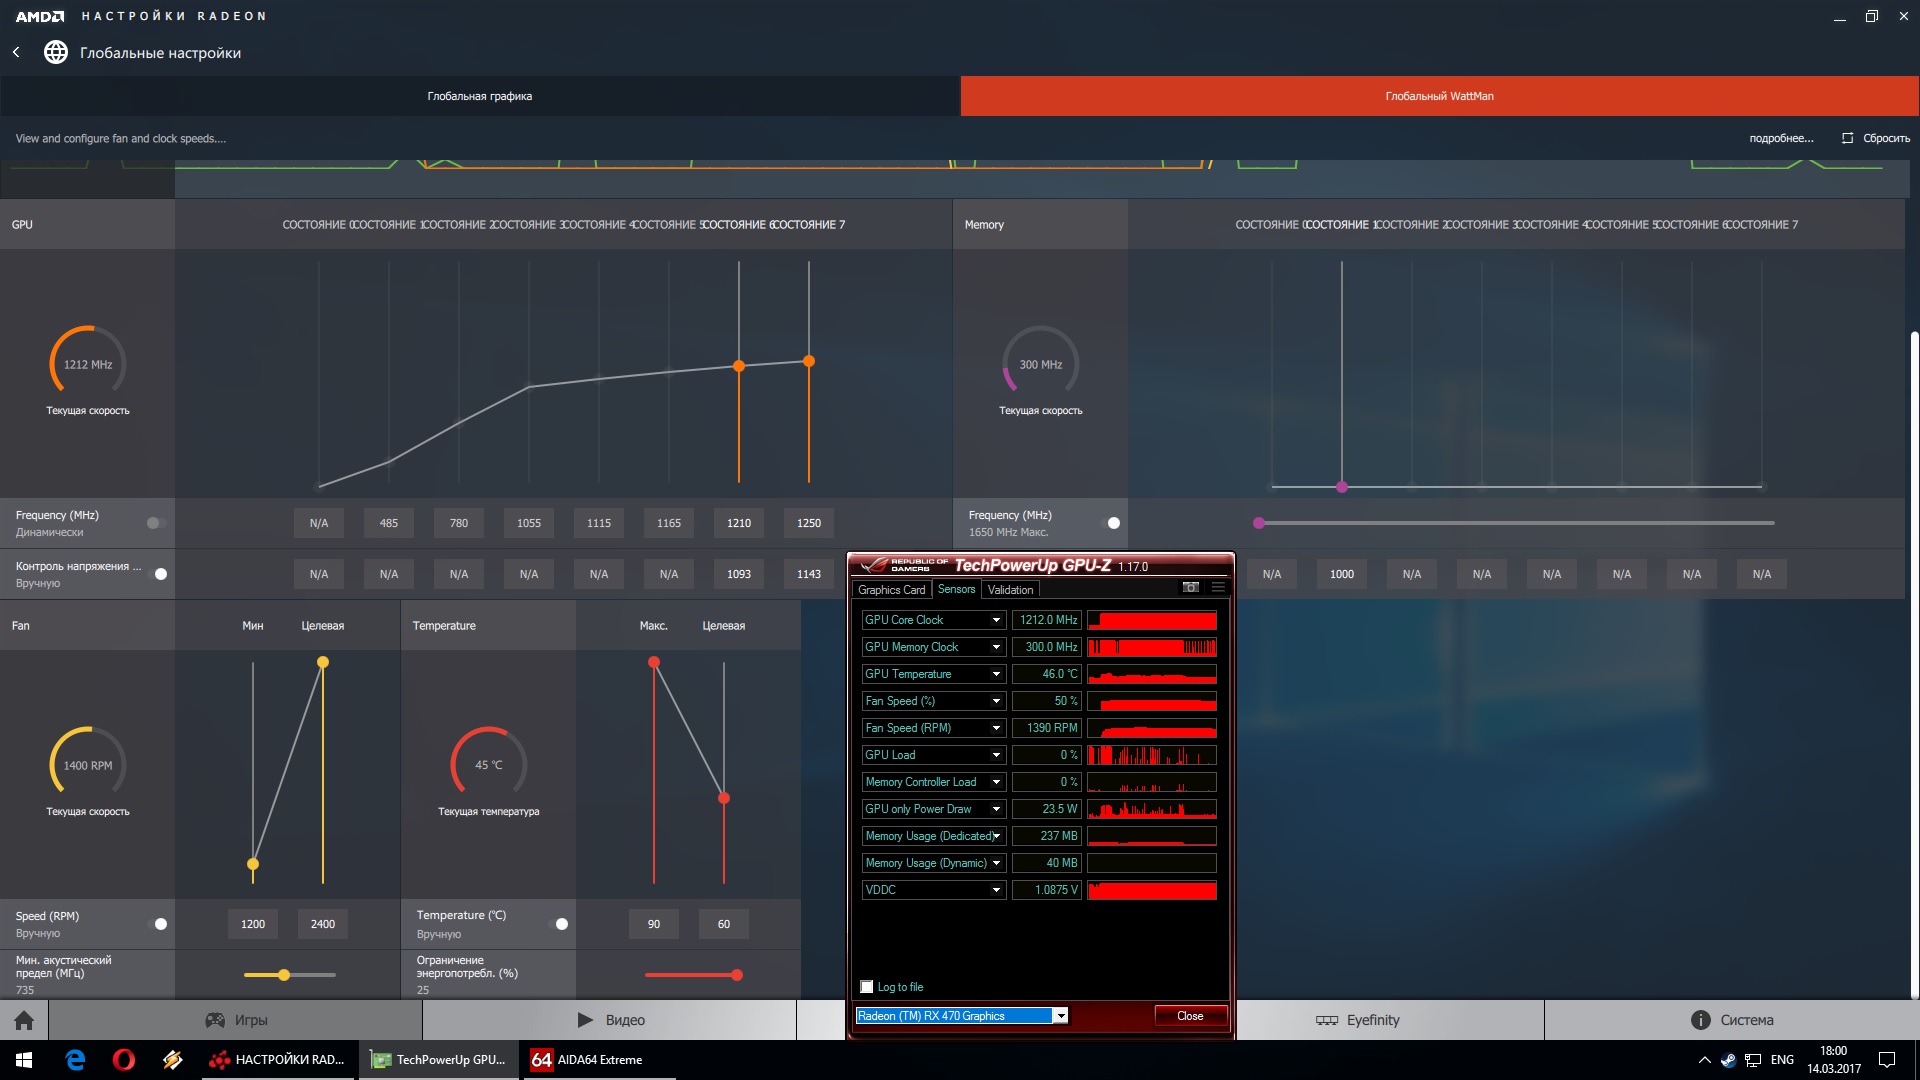The height and width of the screenshot is (1080, 1920).
Task: Click the GPU-Z Close button
Action: (x=1190, y=1016)
